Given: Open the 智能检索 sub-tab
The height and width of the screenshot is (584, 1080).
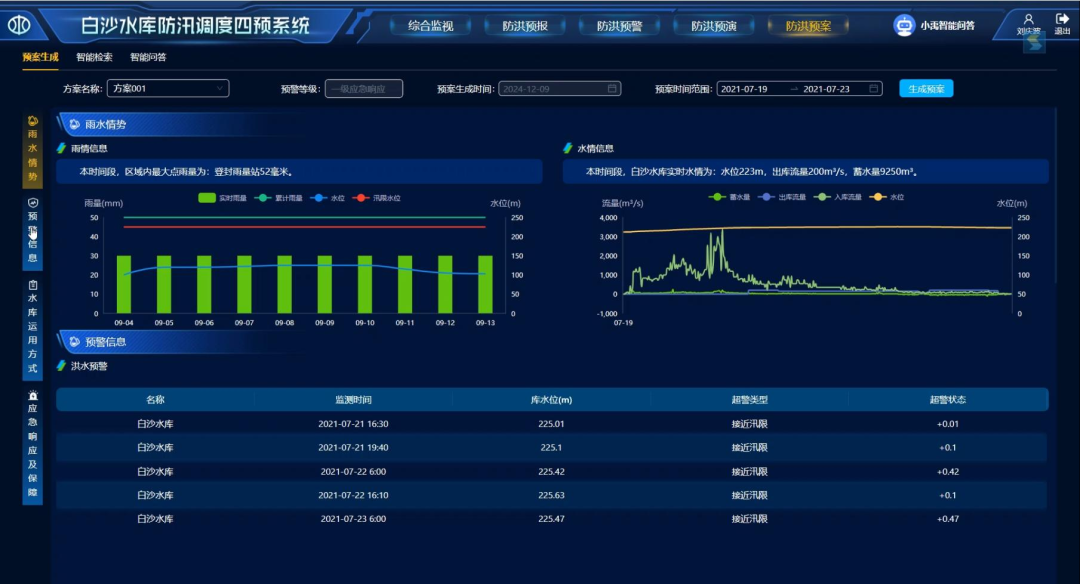Looking at the screenshot, I should [x=94, y=57].
